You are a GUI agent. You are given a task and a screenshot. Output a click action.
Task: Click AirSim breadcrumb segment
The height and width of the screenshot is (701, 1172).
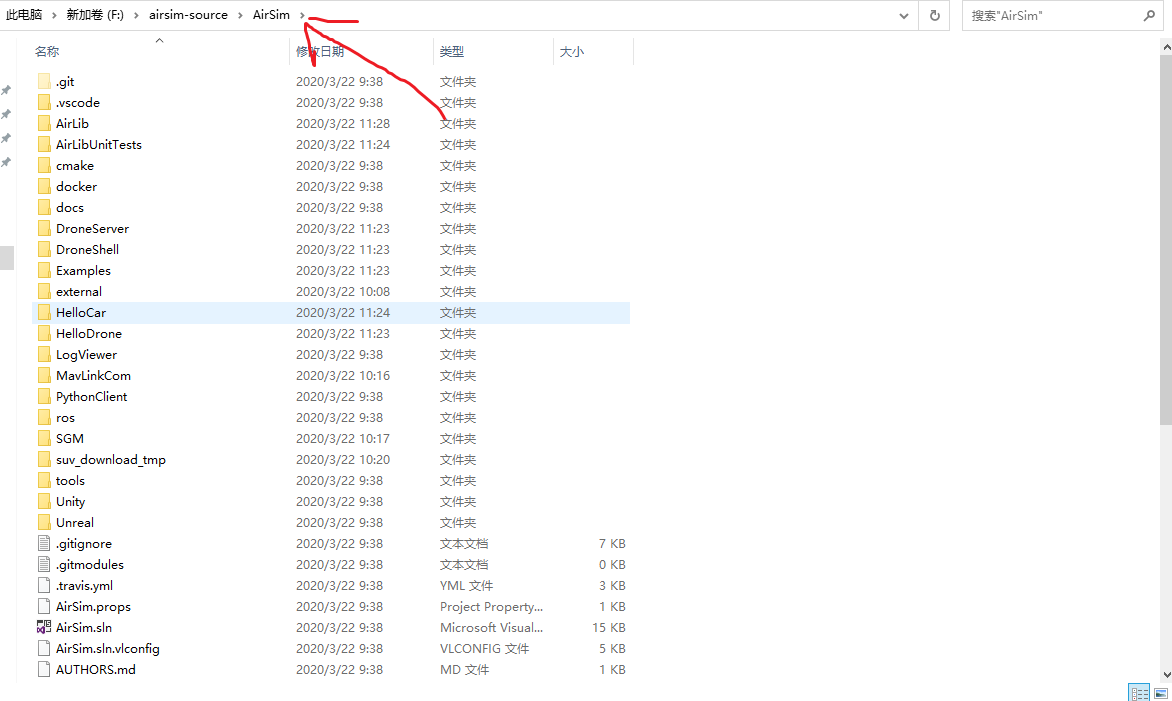[x=271, y=15]
